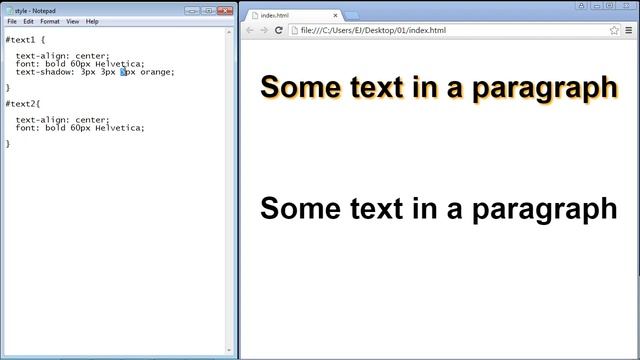
Task: Click the browser Forward arrow
Action: (x=264, y=30)
